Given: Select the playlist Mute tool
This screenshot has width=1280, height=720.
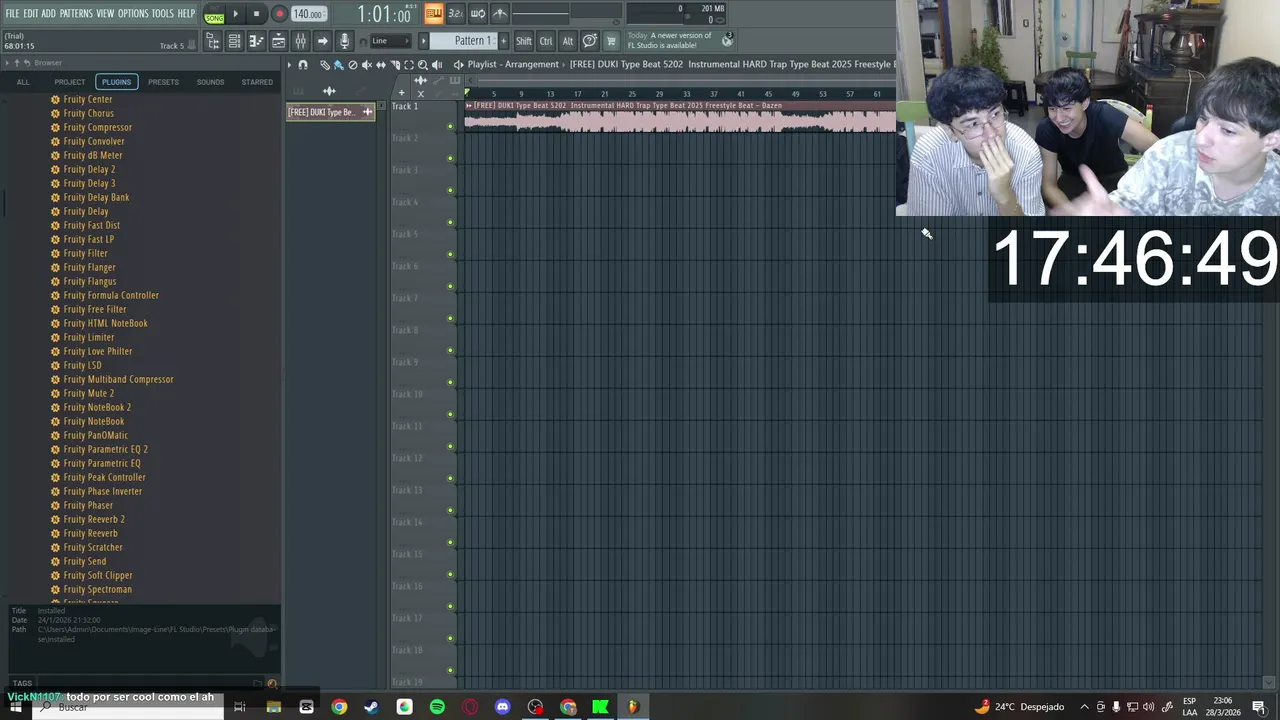Looking at the screenshot, I should [x=366, y=65].
